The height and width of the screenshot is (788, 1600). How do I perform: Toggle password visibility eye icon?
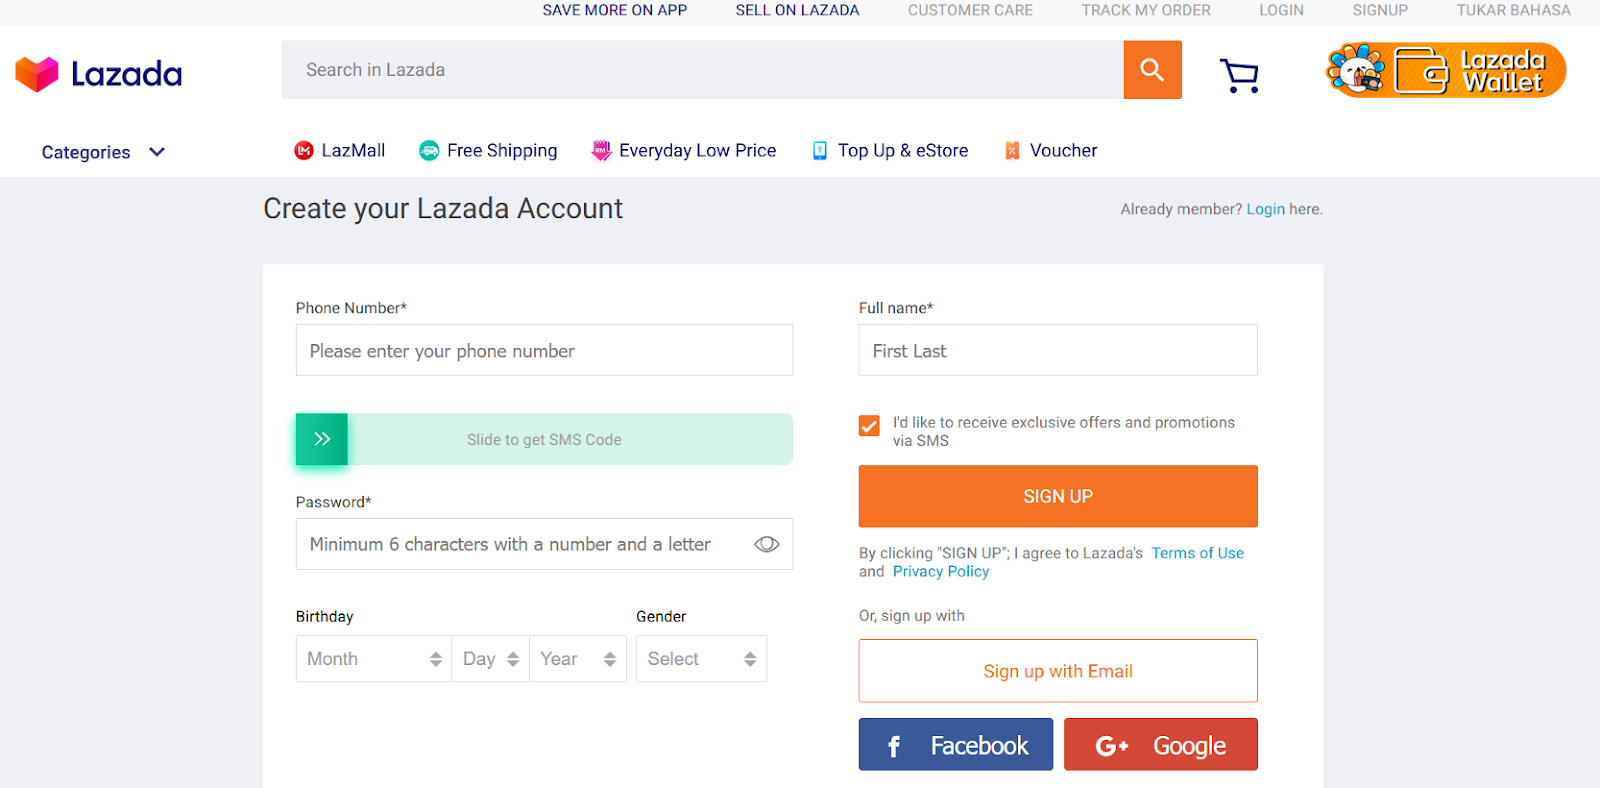tap(767, 544)
